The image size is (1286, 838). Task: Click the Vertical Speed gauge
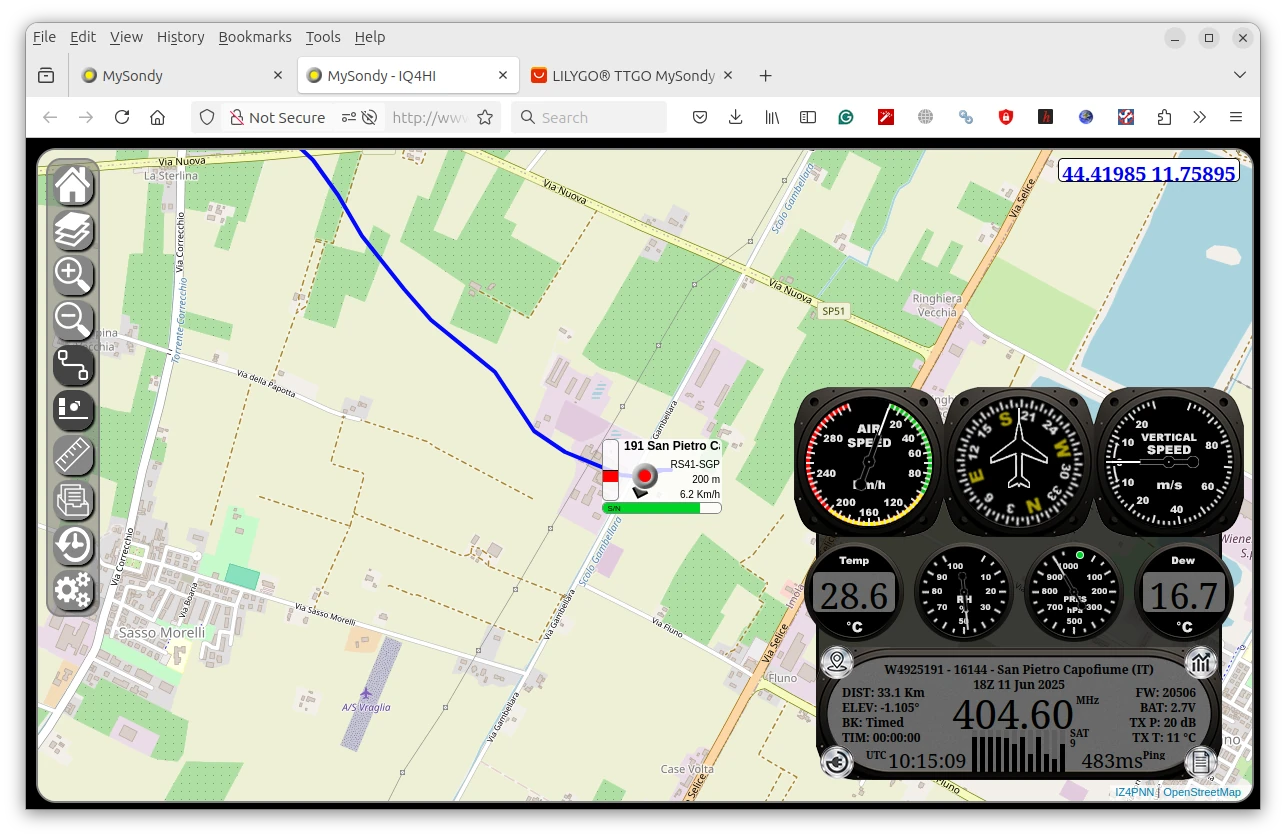(1169, 460)
